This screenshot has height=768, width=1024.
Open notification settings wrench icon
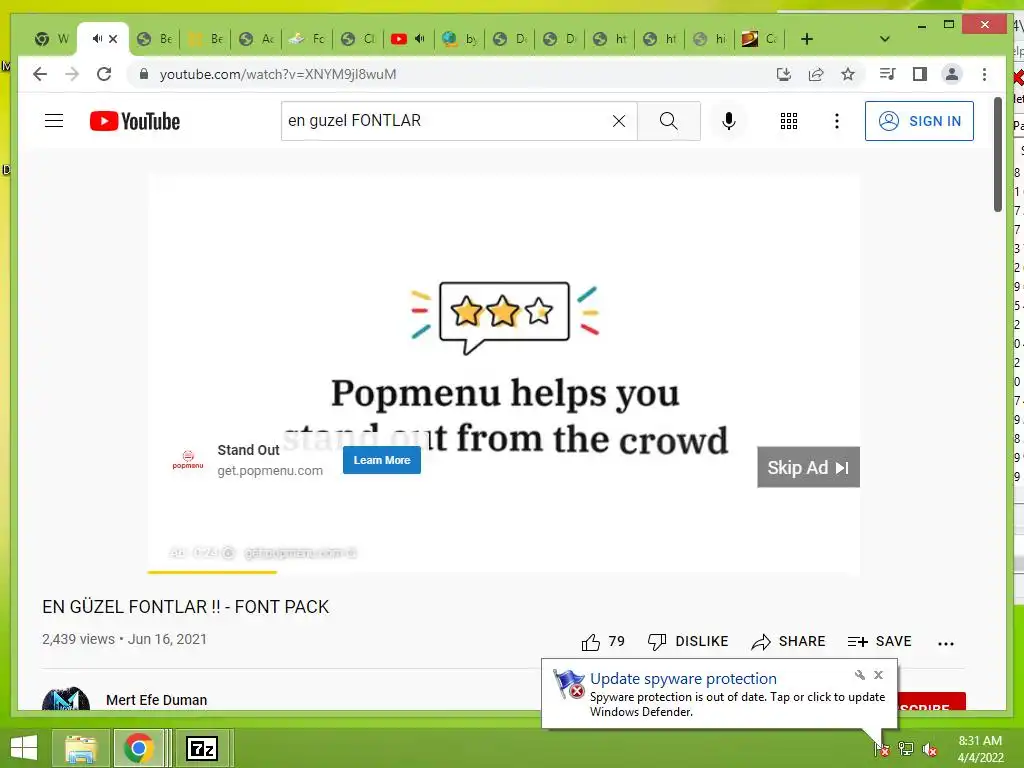(860, 675)
